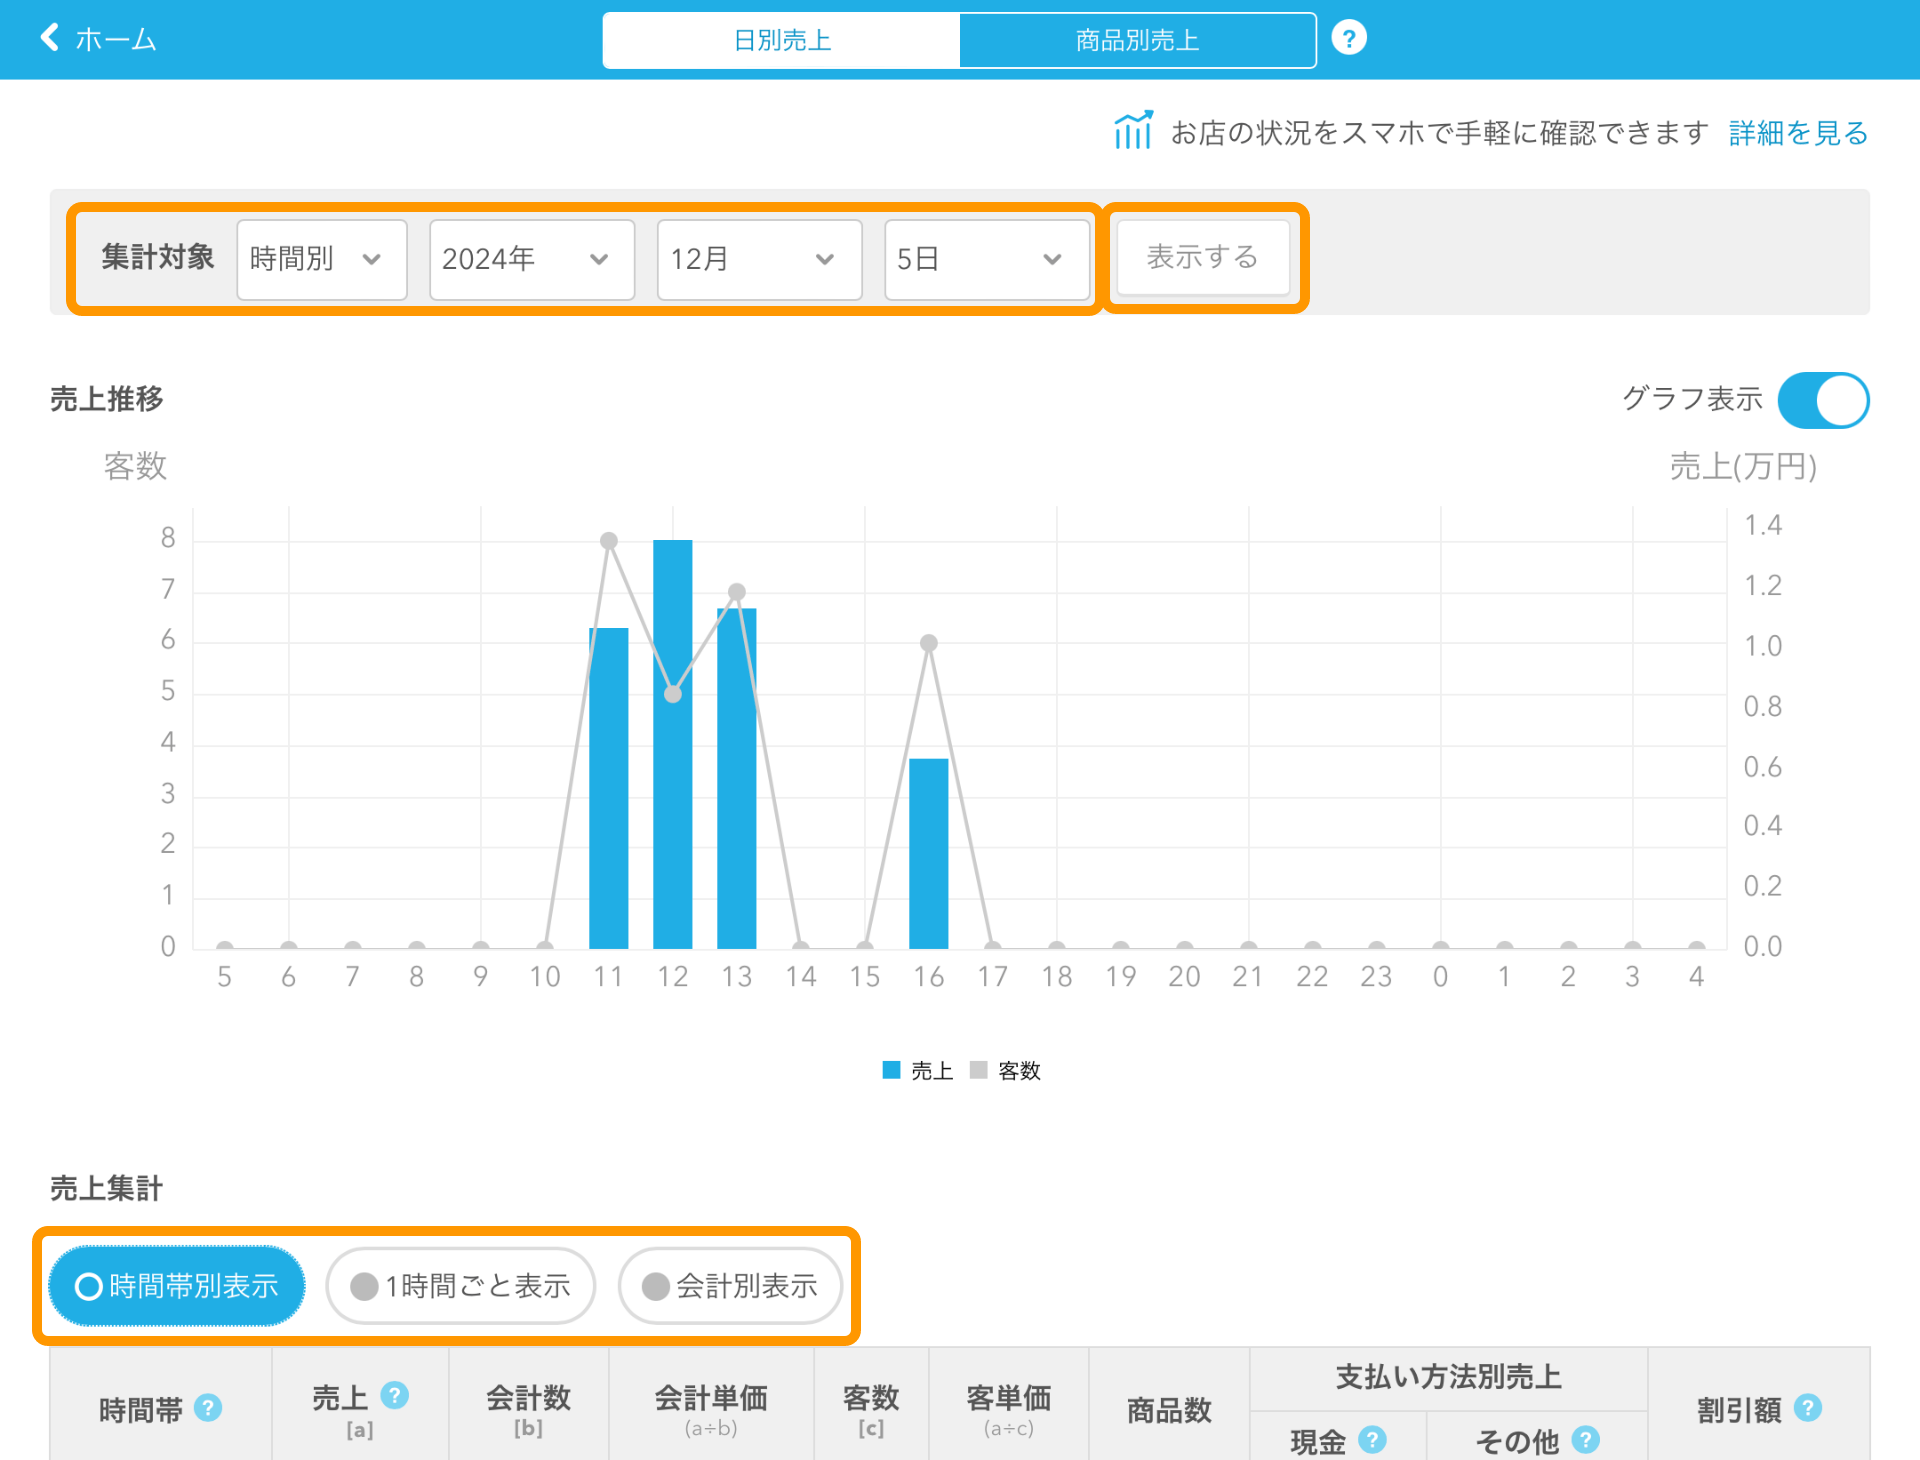
Task: Select the 時間帯別表示 radio option
Action: pos(177,1285)
